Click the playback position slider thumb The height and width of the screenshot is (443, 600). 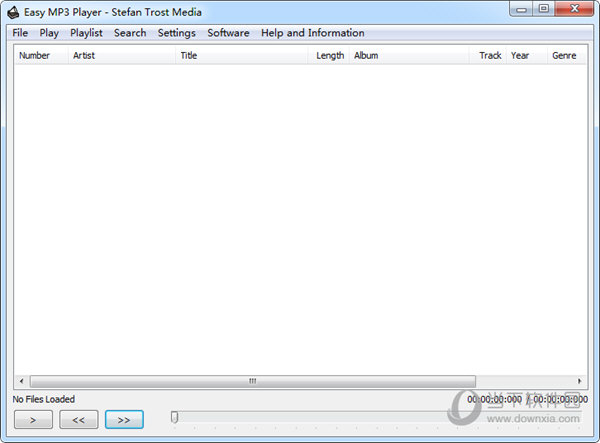[x=174, y=417]
